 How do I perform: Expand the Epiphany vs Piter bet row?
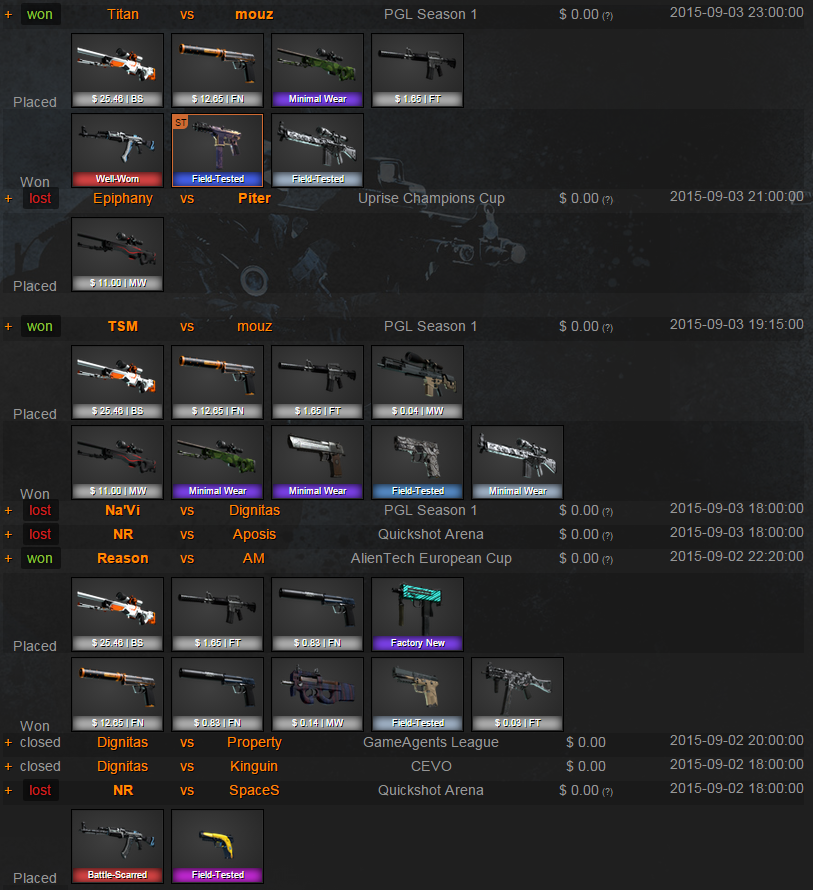[x=9, y=199]
